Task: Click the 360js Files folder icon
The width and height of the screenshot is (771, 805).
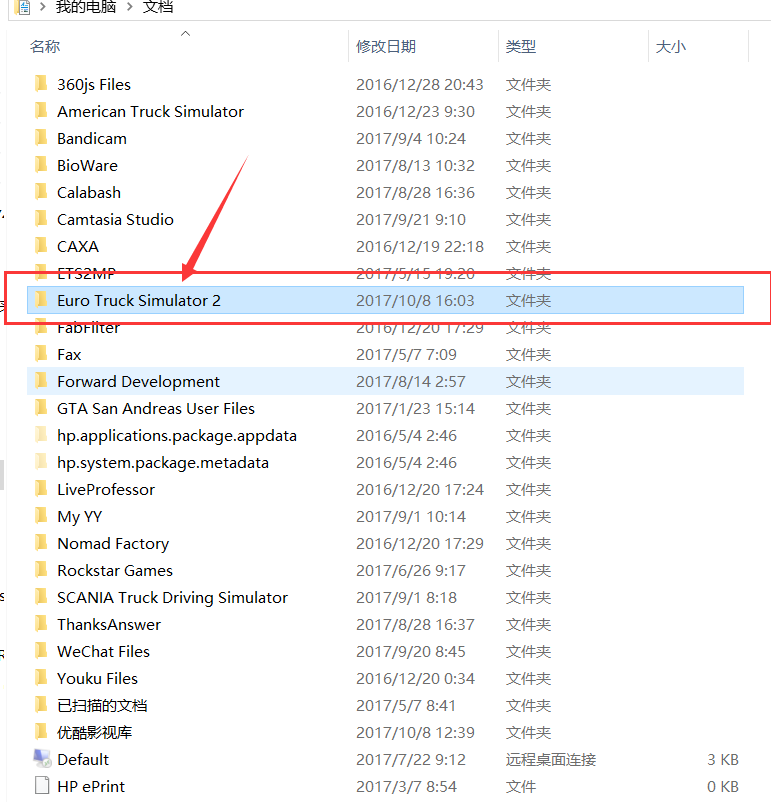Action: point(41,84)
